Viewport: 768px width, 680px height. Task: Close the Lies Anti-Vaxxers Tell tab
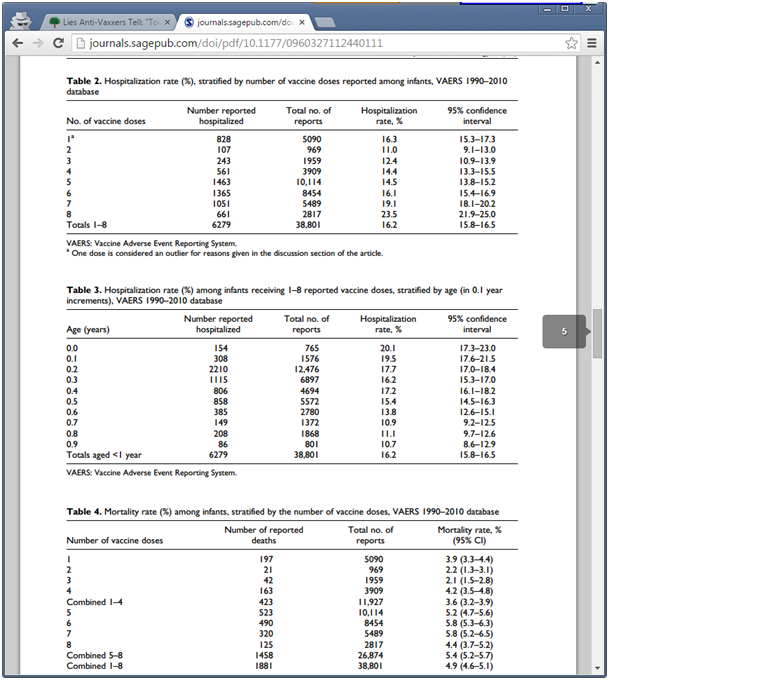click(167, 22)
